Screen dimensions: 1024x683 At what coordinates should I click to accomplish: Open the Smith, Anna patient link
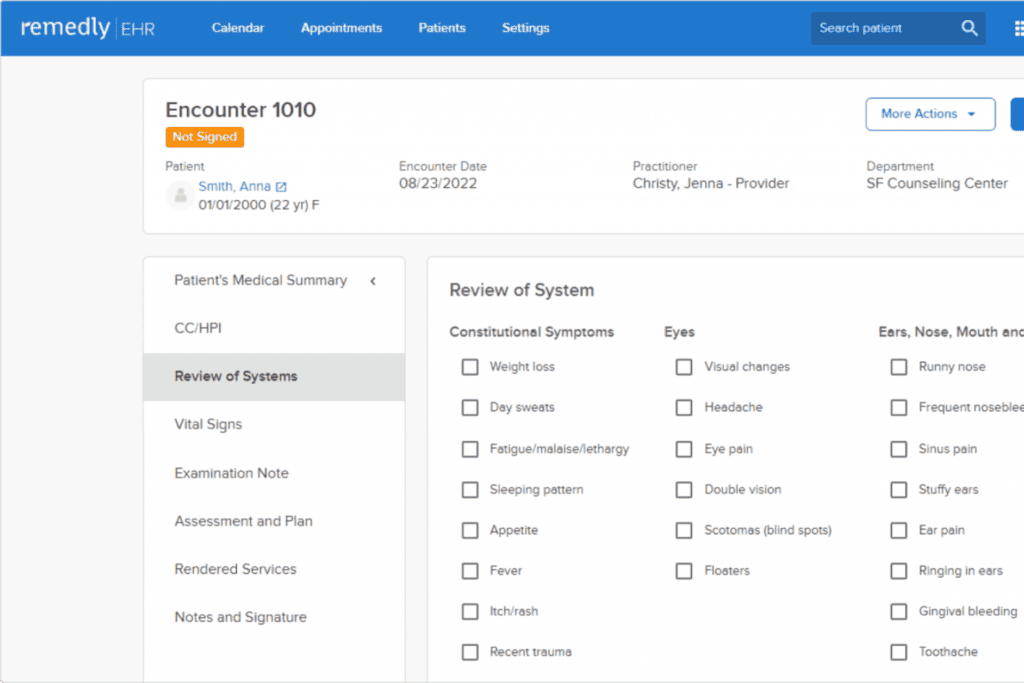click(234, 187)
